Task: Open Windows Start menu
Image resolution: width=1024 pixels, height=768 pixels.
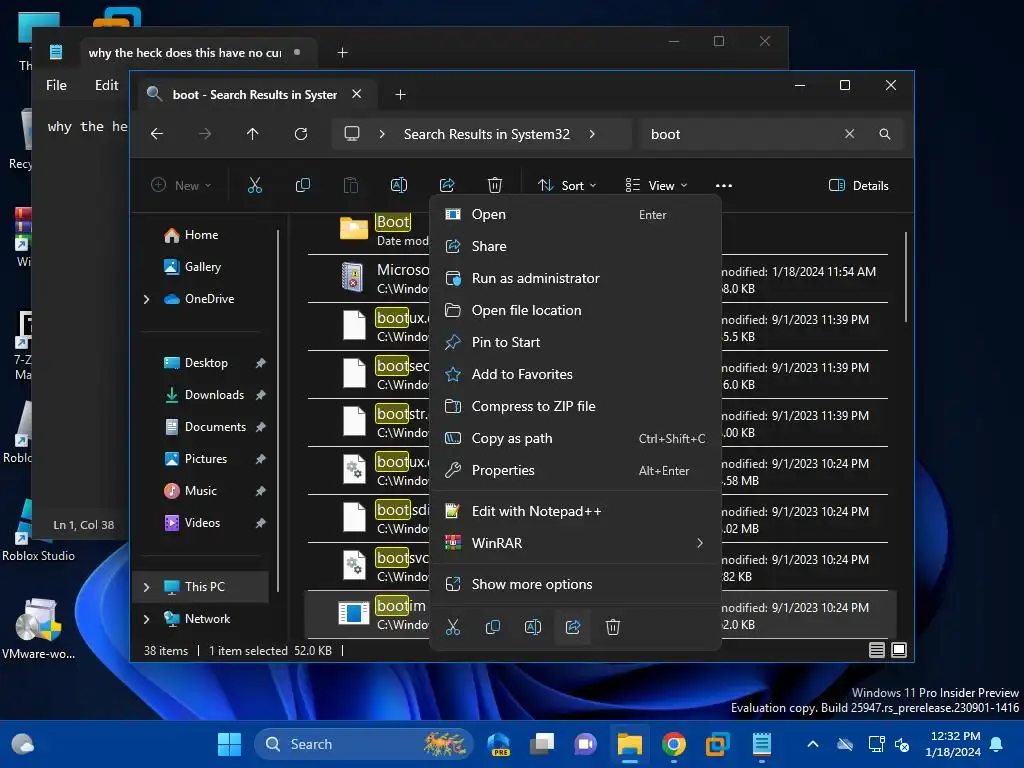Action: pyautogui.click(x=229, y=744)
